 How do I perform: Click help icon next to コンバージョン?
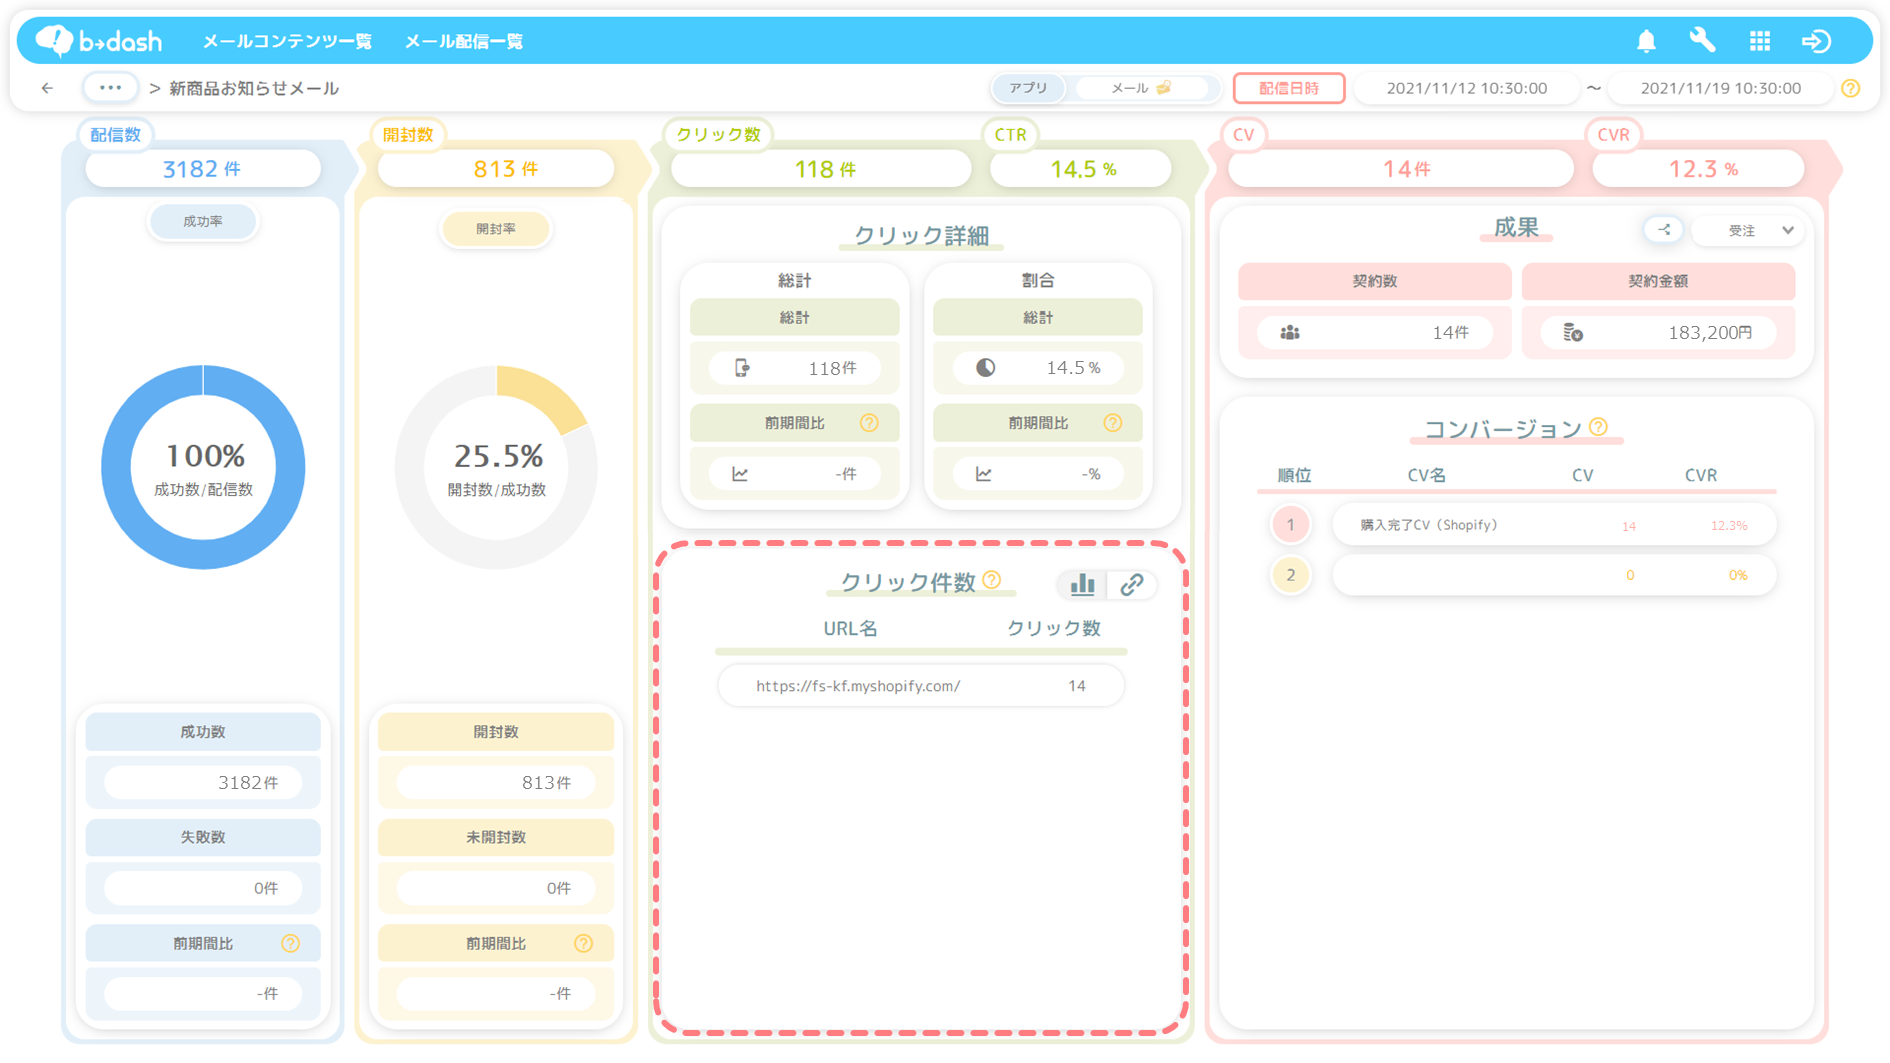click(1598, 427)
